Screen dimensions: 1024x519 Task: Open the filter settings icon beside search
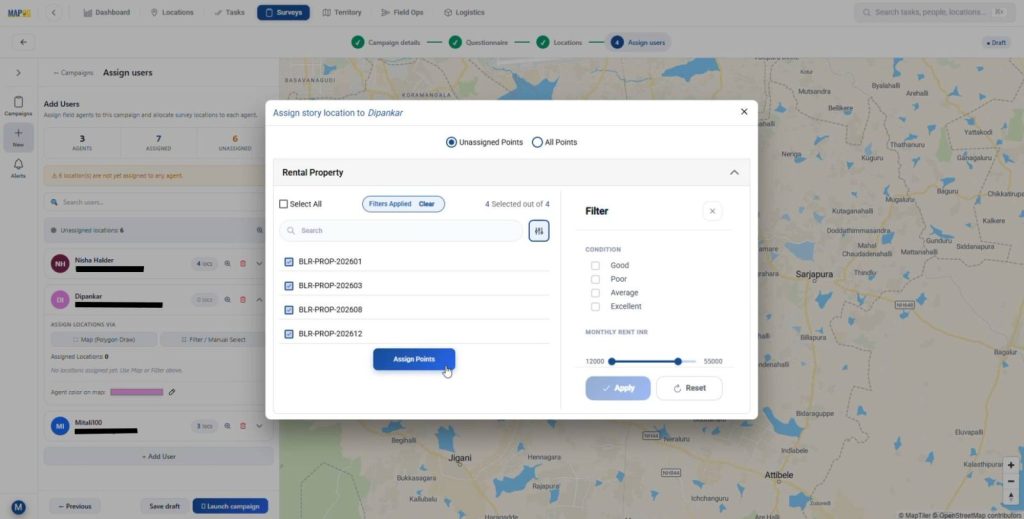point(539,231)
